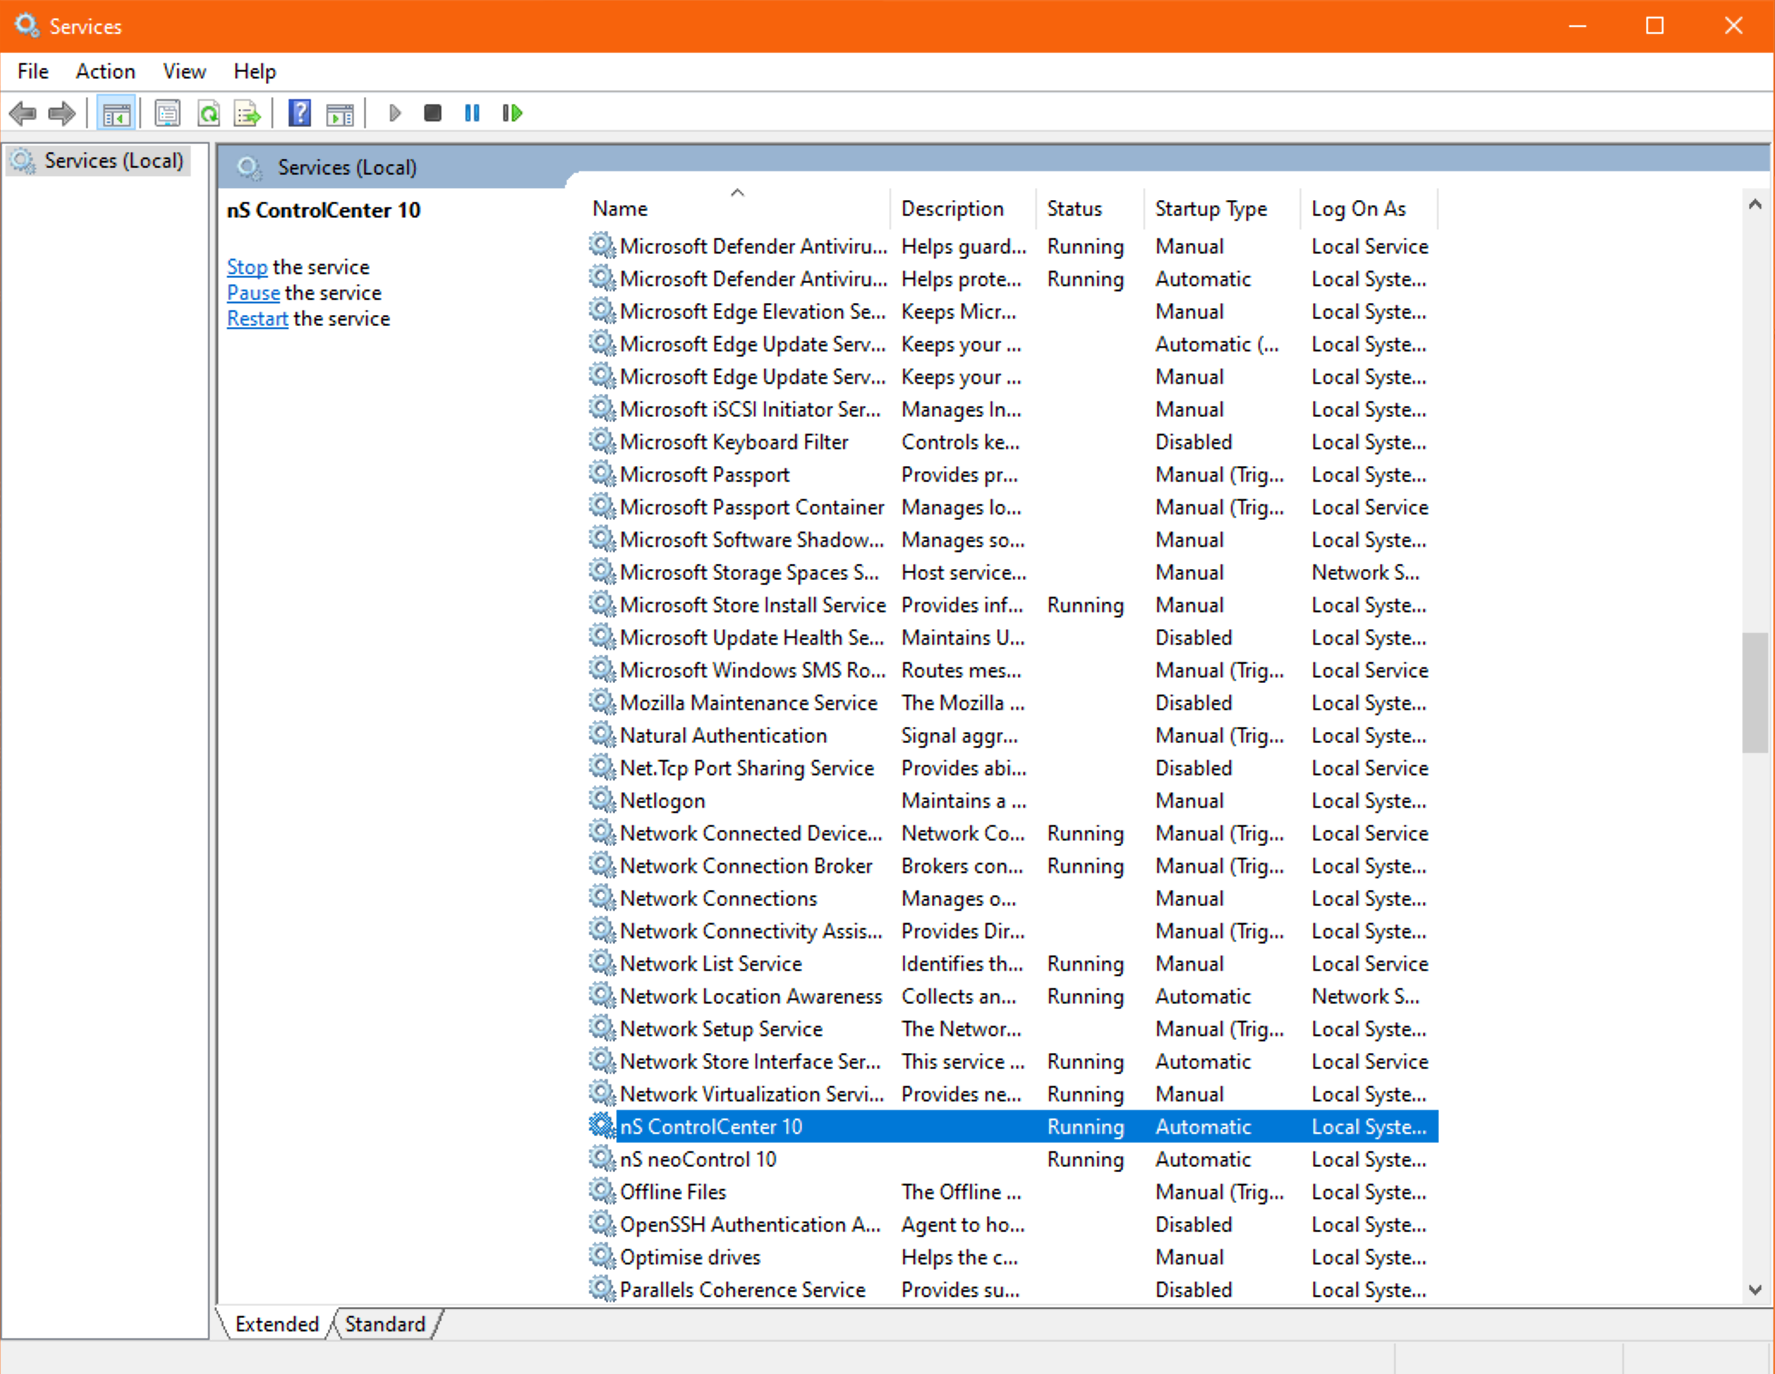Restart the service using toolbar restart icon

pyautogui.click(x=513, y=113)
